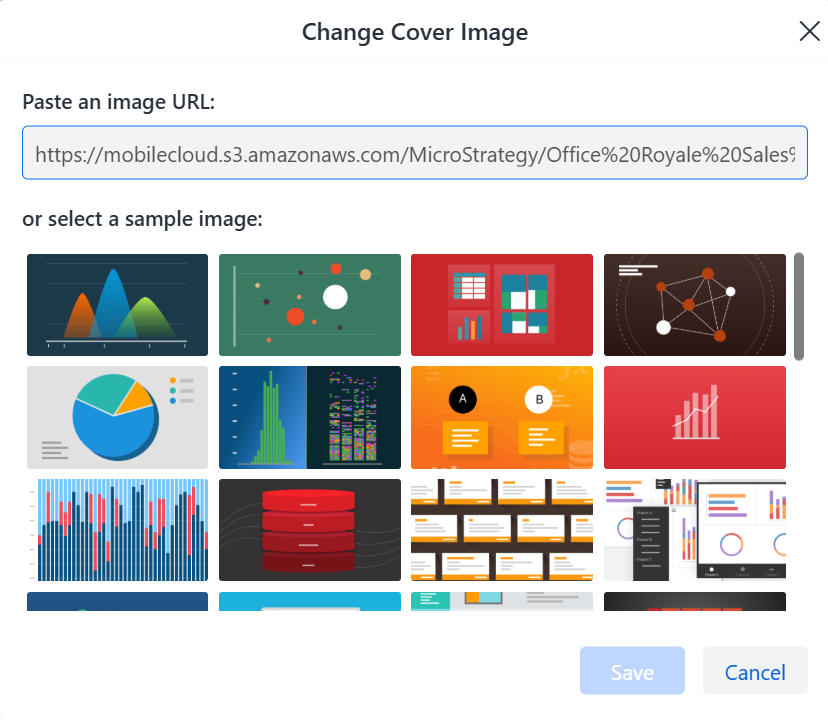
Task: Choose the red database cylinder sample image
Action: pos(310,530)
